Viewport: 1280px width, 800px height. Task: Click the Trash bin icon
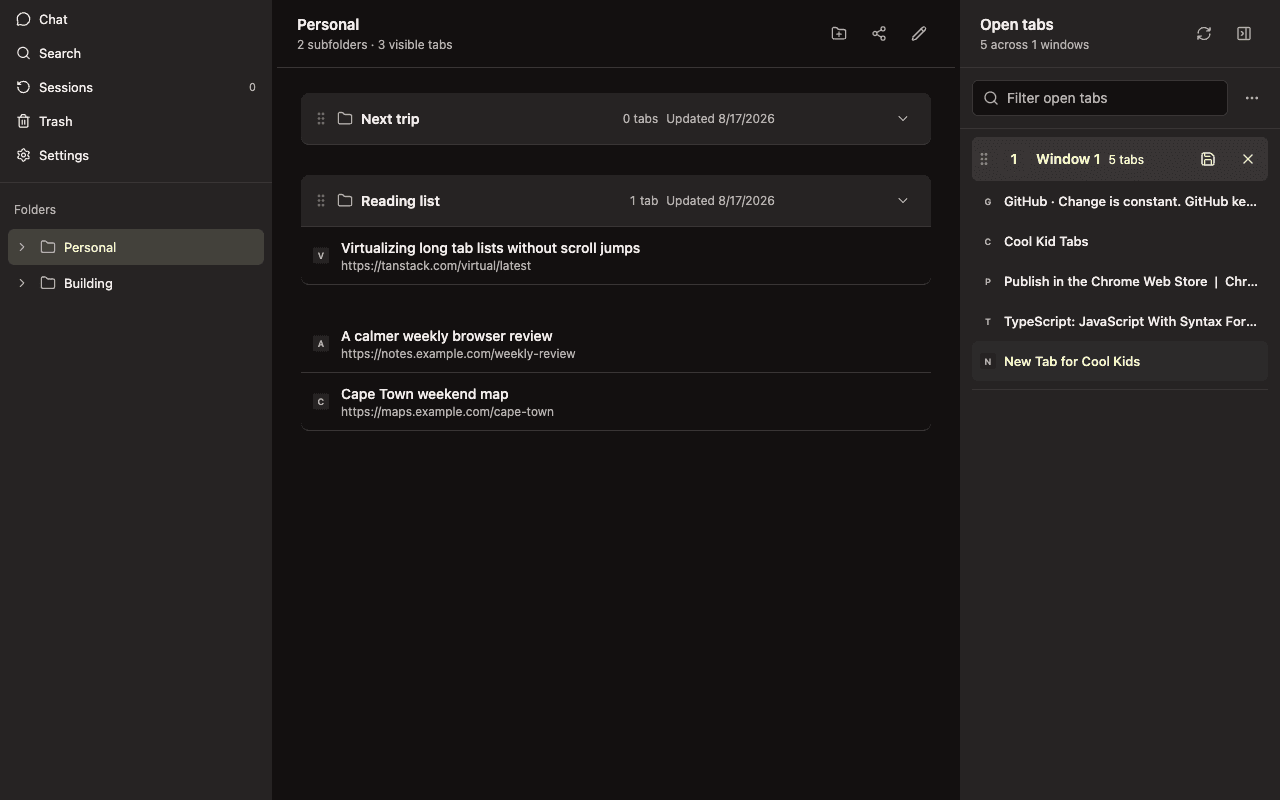pyautogui.click(x=24, y=121)
